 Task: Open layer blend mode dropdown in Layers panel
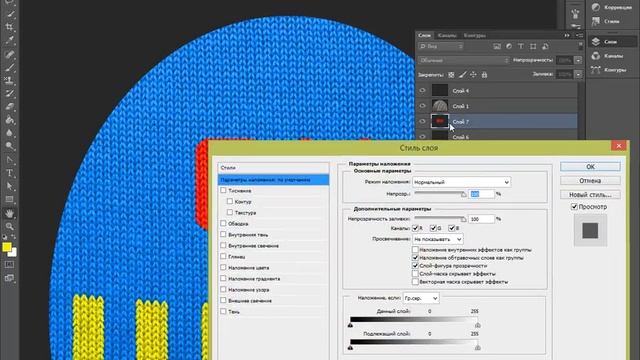click(x=464, y=60)
